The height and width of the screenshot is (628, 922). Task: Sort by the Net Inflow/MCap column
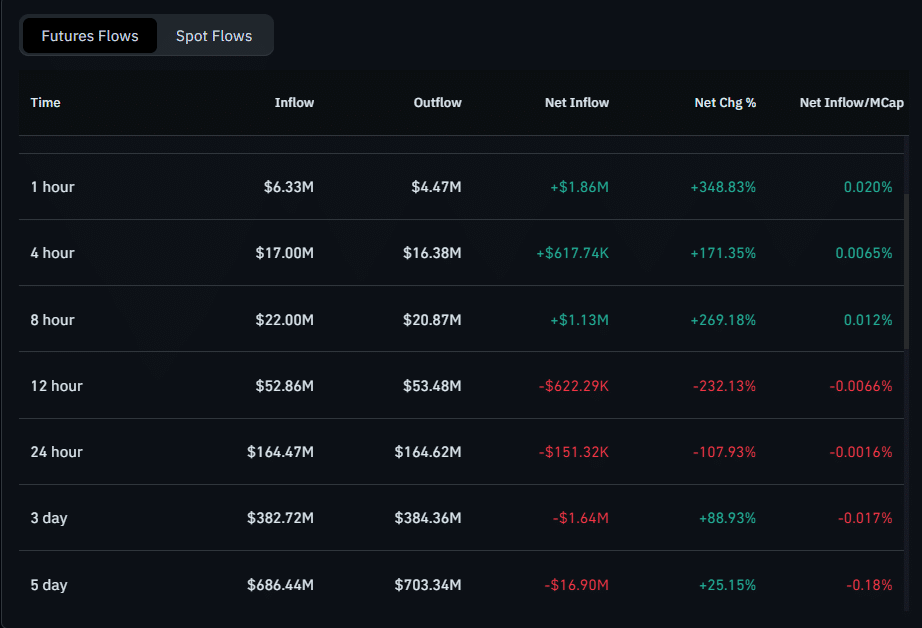pos(851,102)
